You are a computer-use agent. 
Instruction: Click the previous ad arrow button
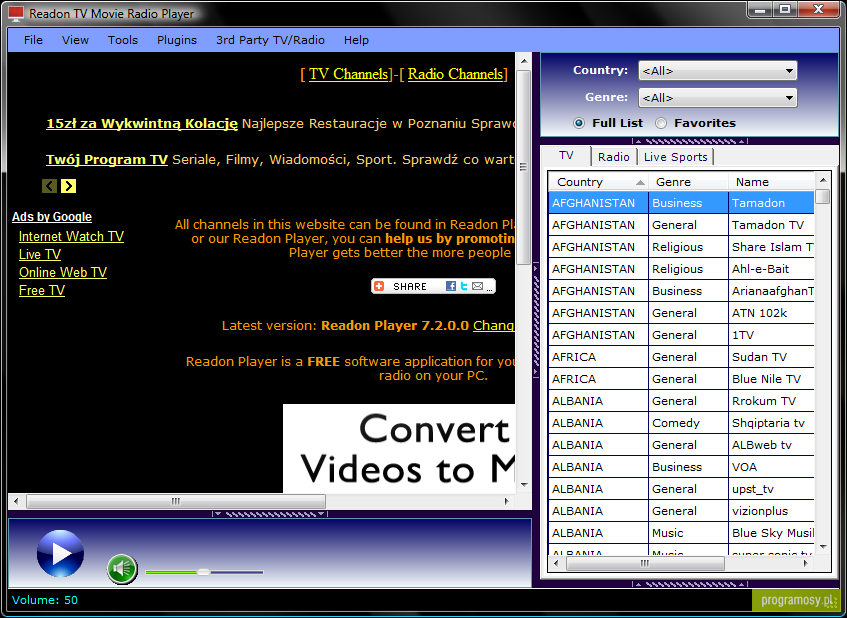[x=49, y=186]
